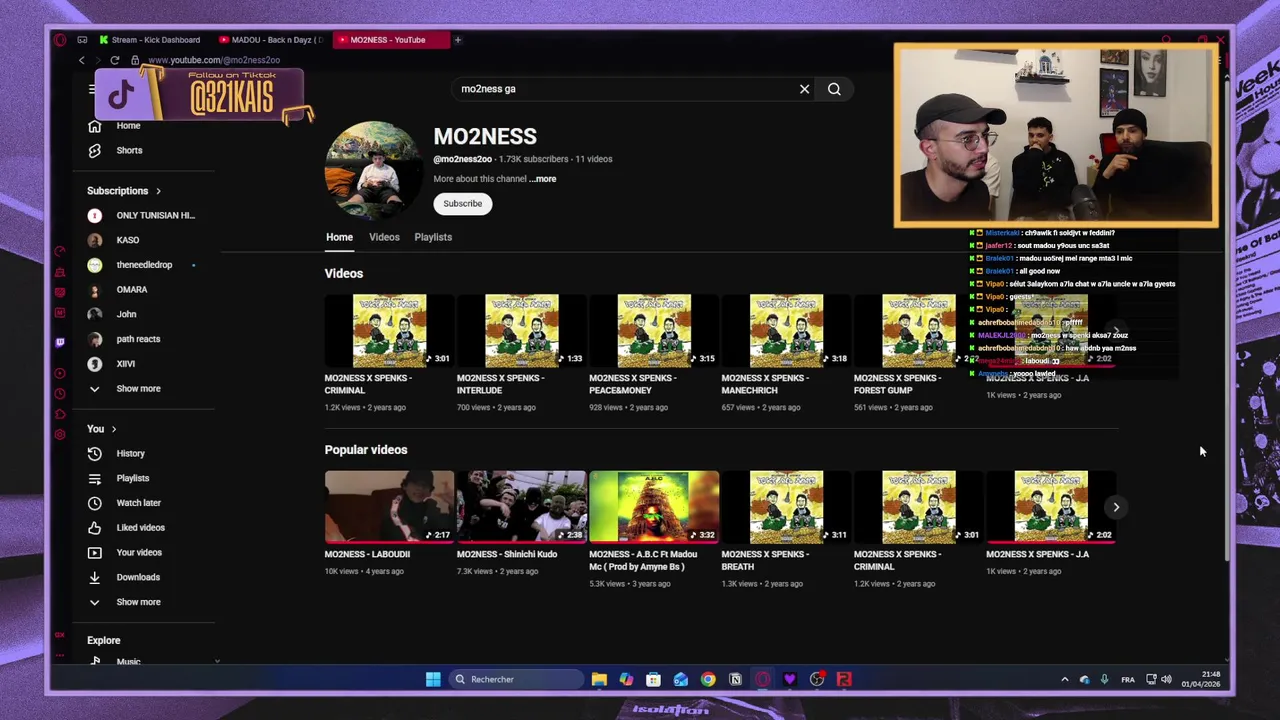The width and height of the screenshot is (1280, 720).
Task: Play MO2NESS X SPENKS - FOREST GUMP video
Action: click(918, 330)
